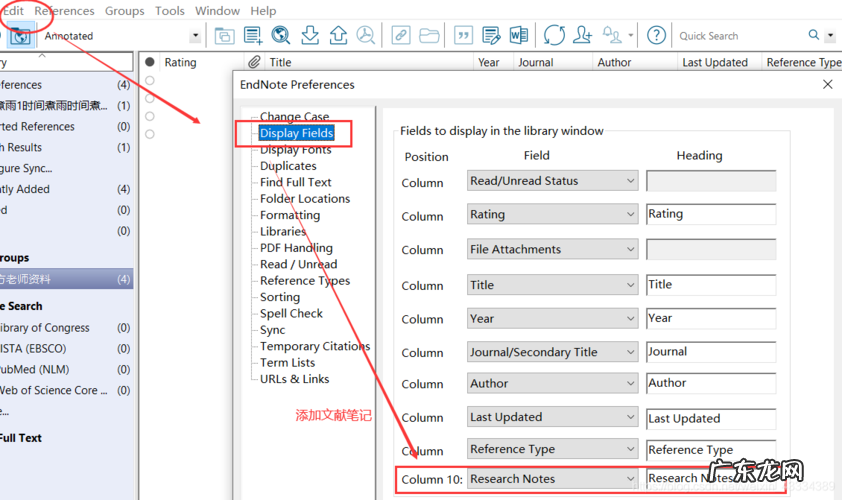
Task: Open the Tools menu
Action: tap(170, 11)
